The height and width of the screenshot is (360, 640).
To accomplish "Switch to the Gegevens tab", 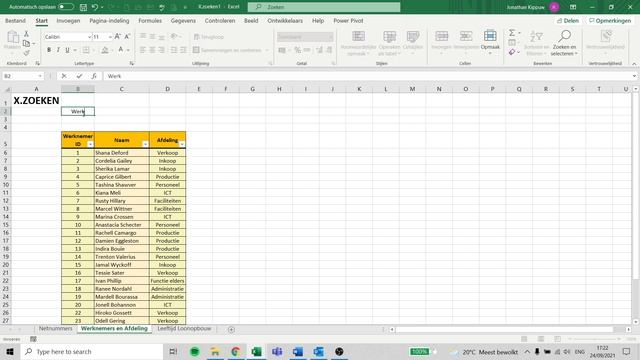I will click(183, 20).
